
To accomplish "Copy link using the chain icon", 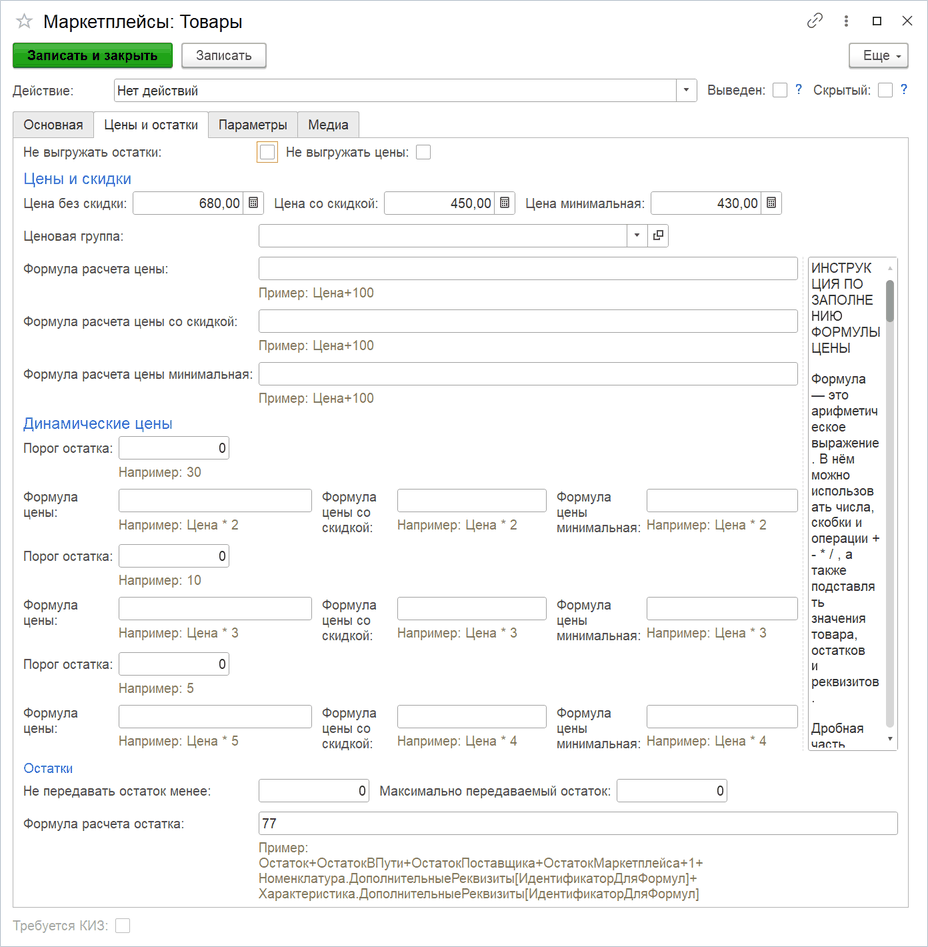I will [814, 21].
